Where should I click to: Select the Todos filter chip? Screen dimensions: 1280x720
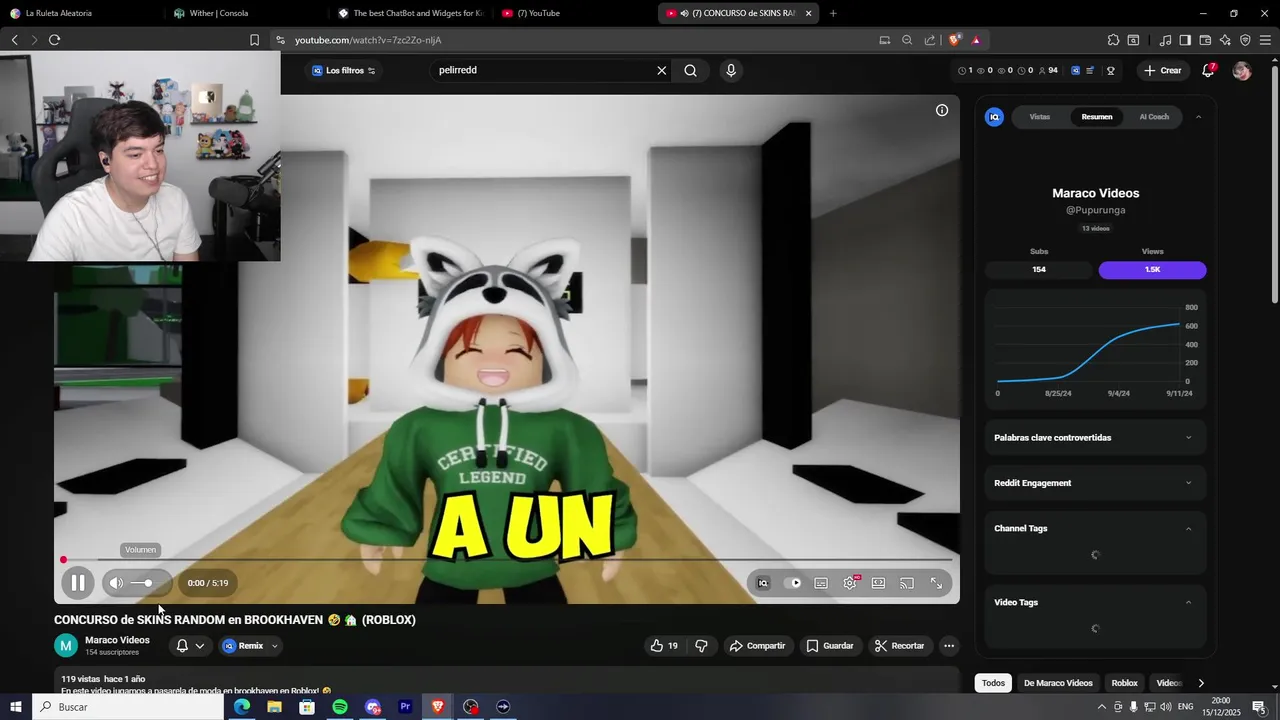tap(993, 683)
